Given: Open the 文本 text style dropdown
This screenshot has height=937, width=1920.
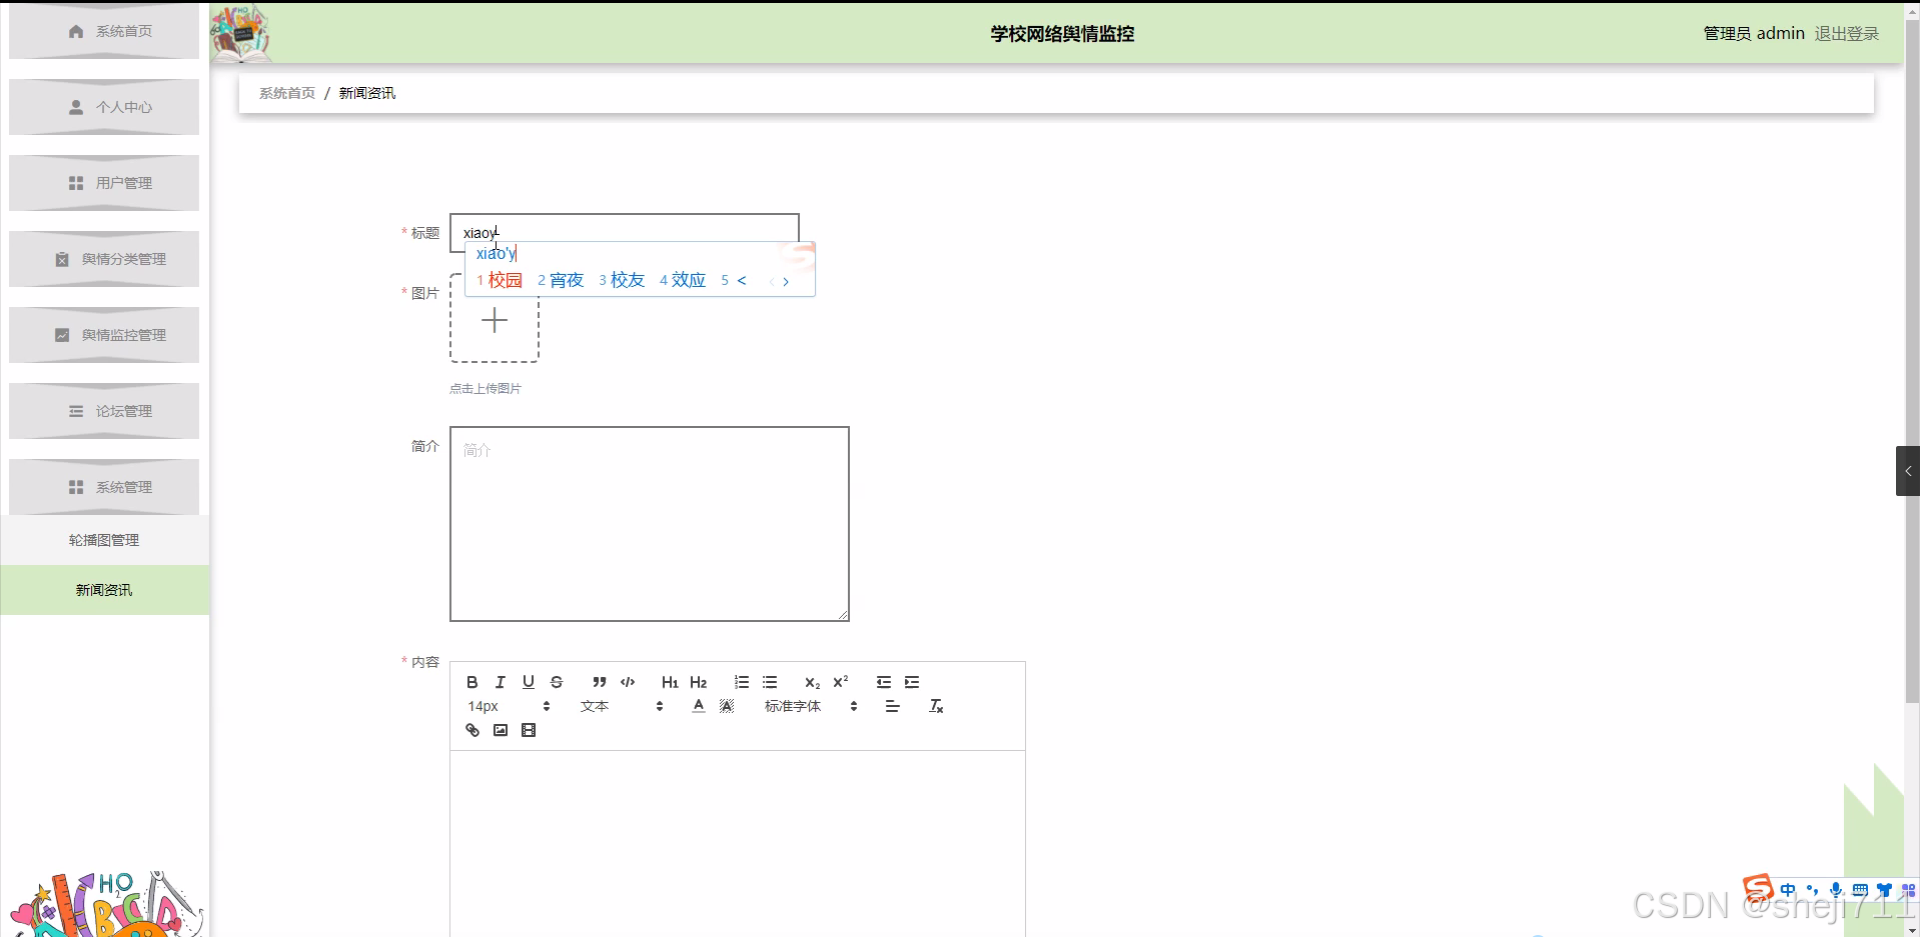Looking at the screenshot, I should [621, 706].
